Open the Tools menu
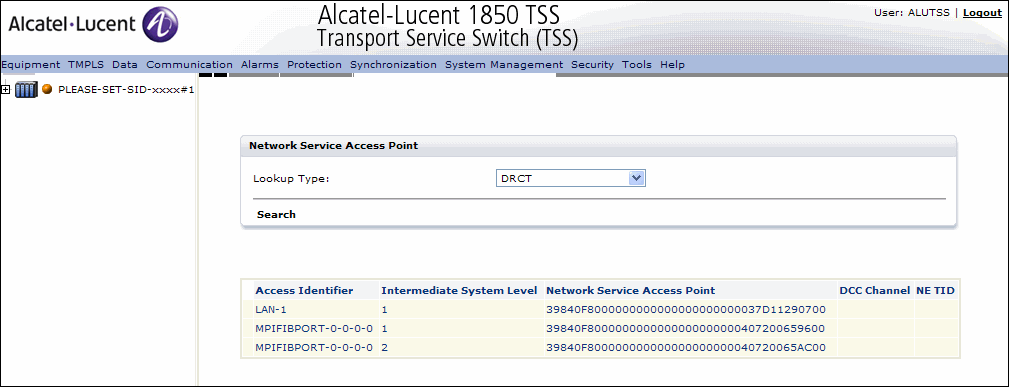The image size is (1009, 387). (x=636, y=64)
